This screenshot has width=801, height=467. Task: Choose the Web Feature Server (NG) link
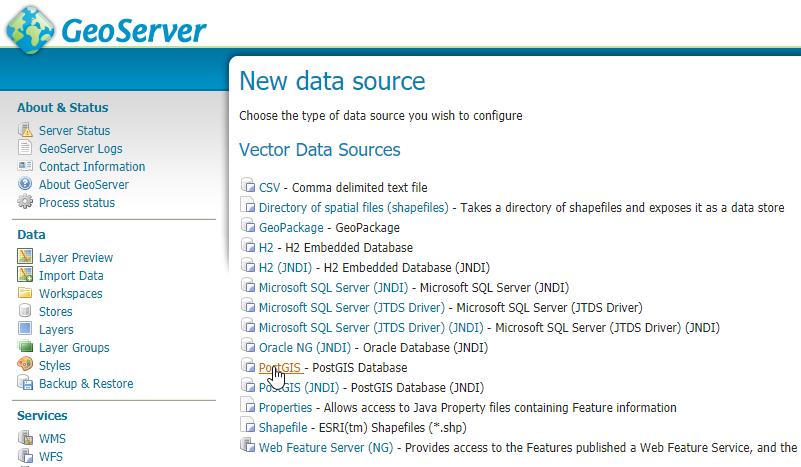326,448
